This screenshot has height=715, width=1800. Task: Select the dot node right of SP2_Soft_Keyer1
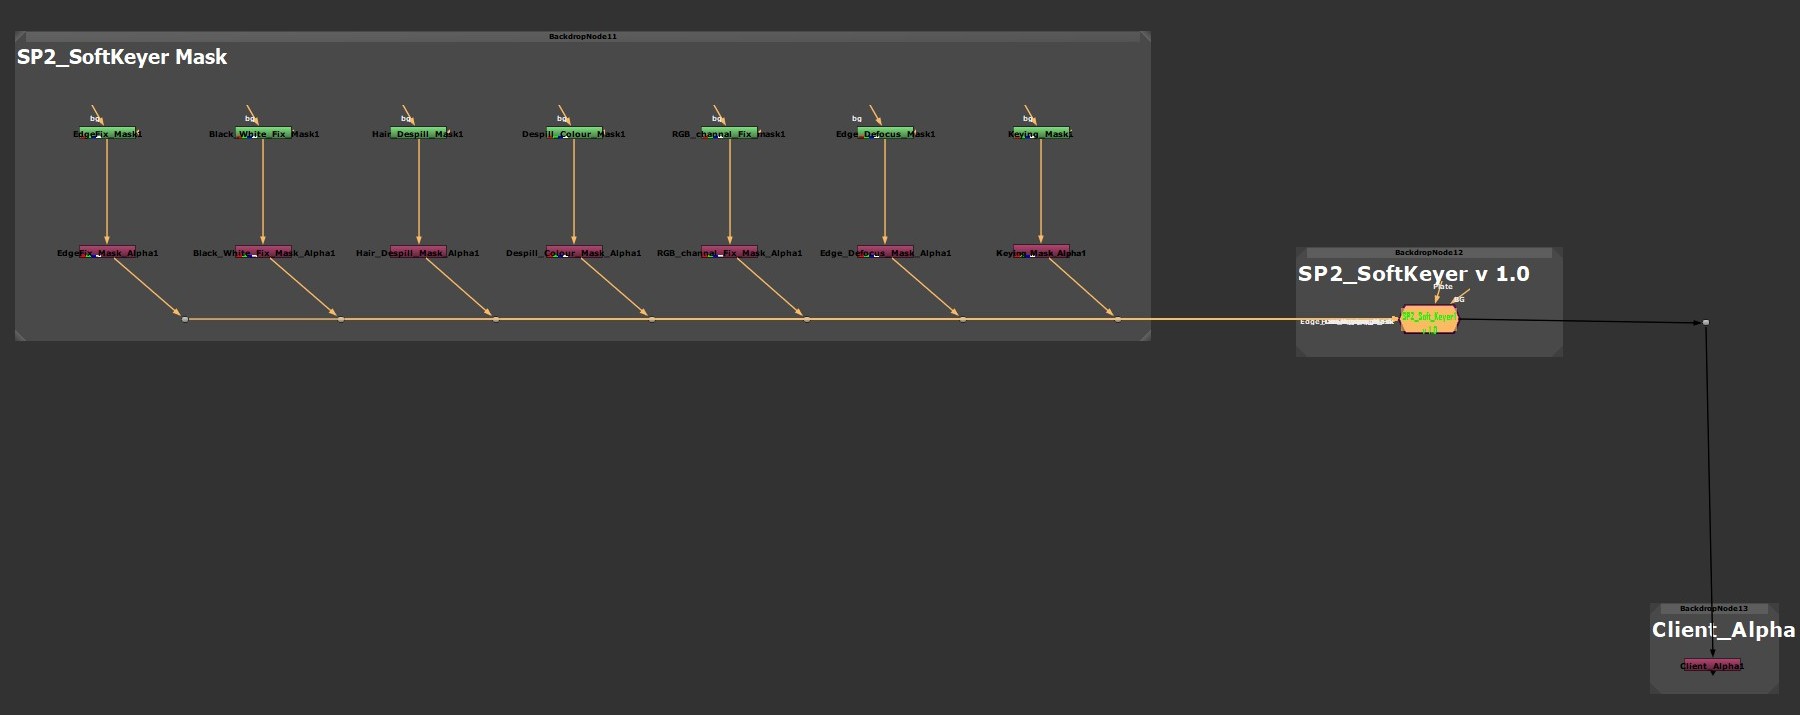click(x=1706, y=322)
